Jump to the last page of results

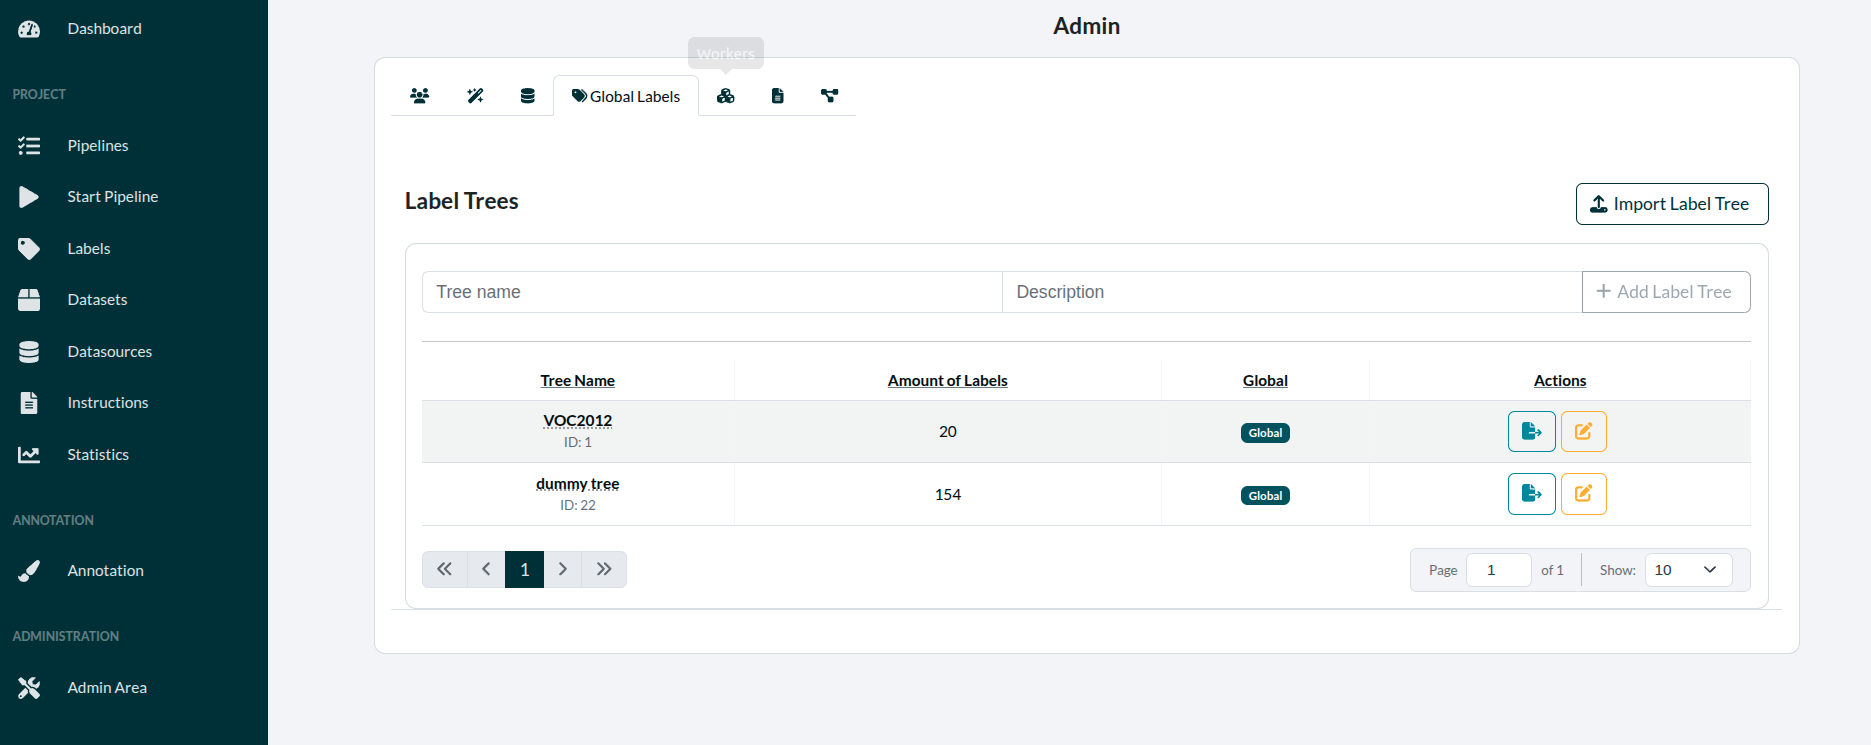pos(604,569)
